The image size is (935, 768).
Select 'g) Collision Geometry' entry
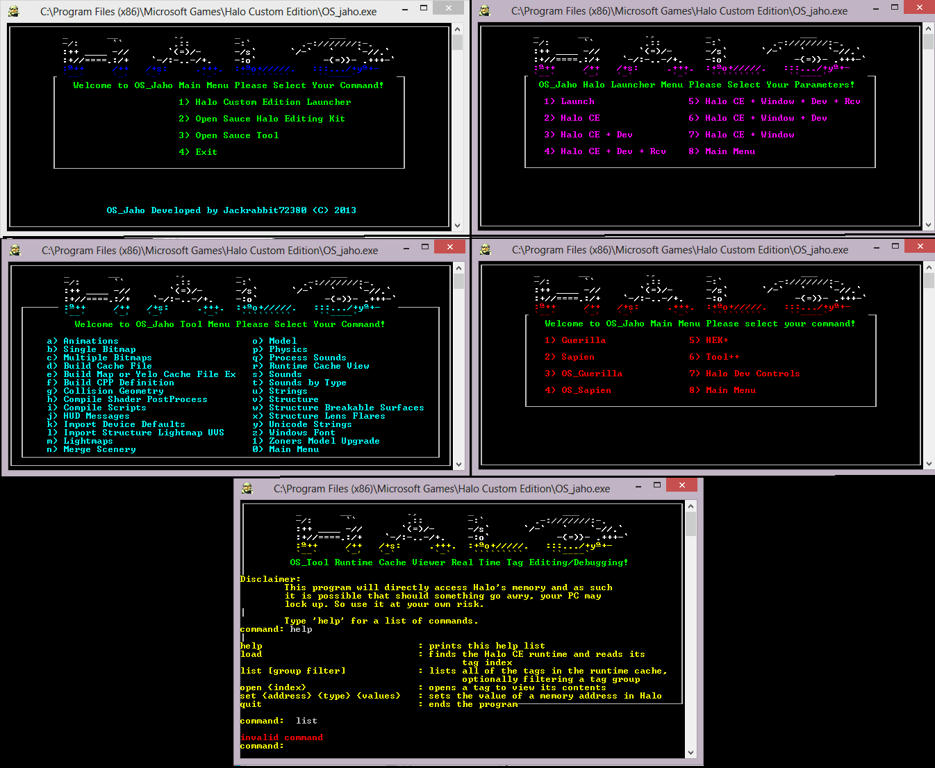(105, 391)
